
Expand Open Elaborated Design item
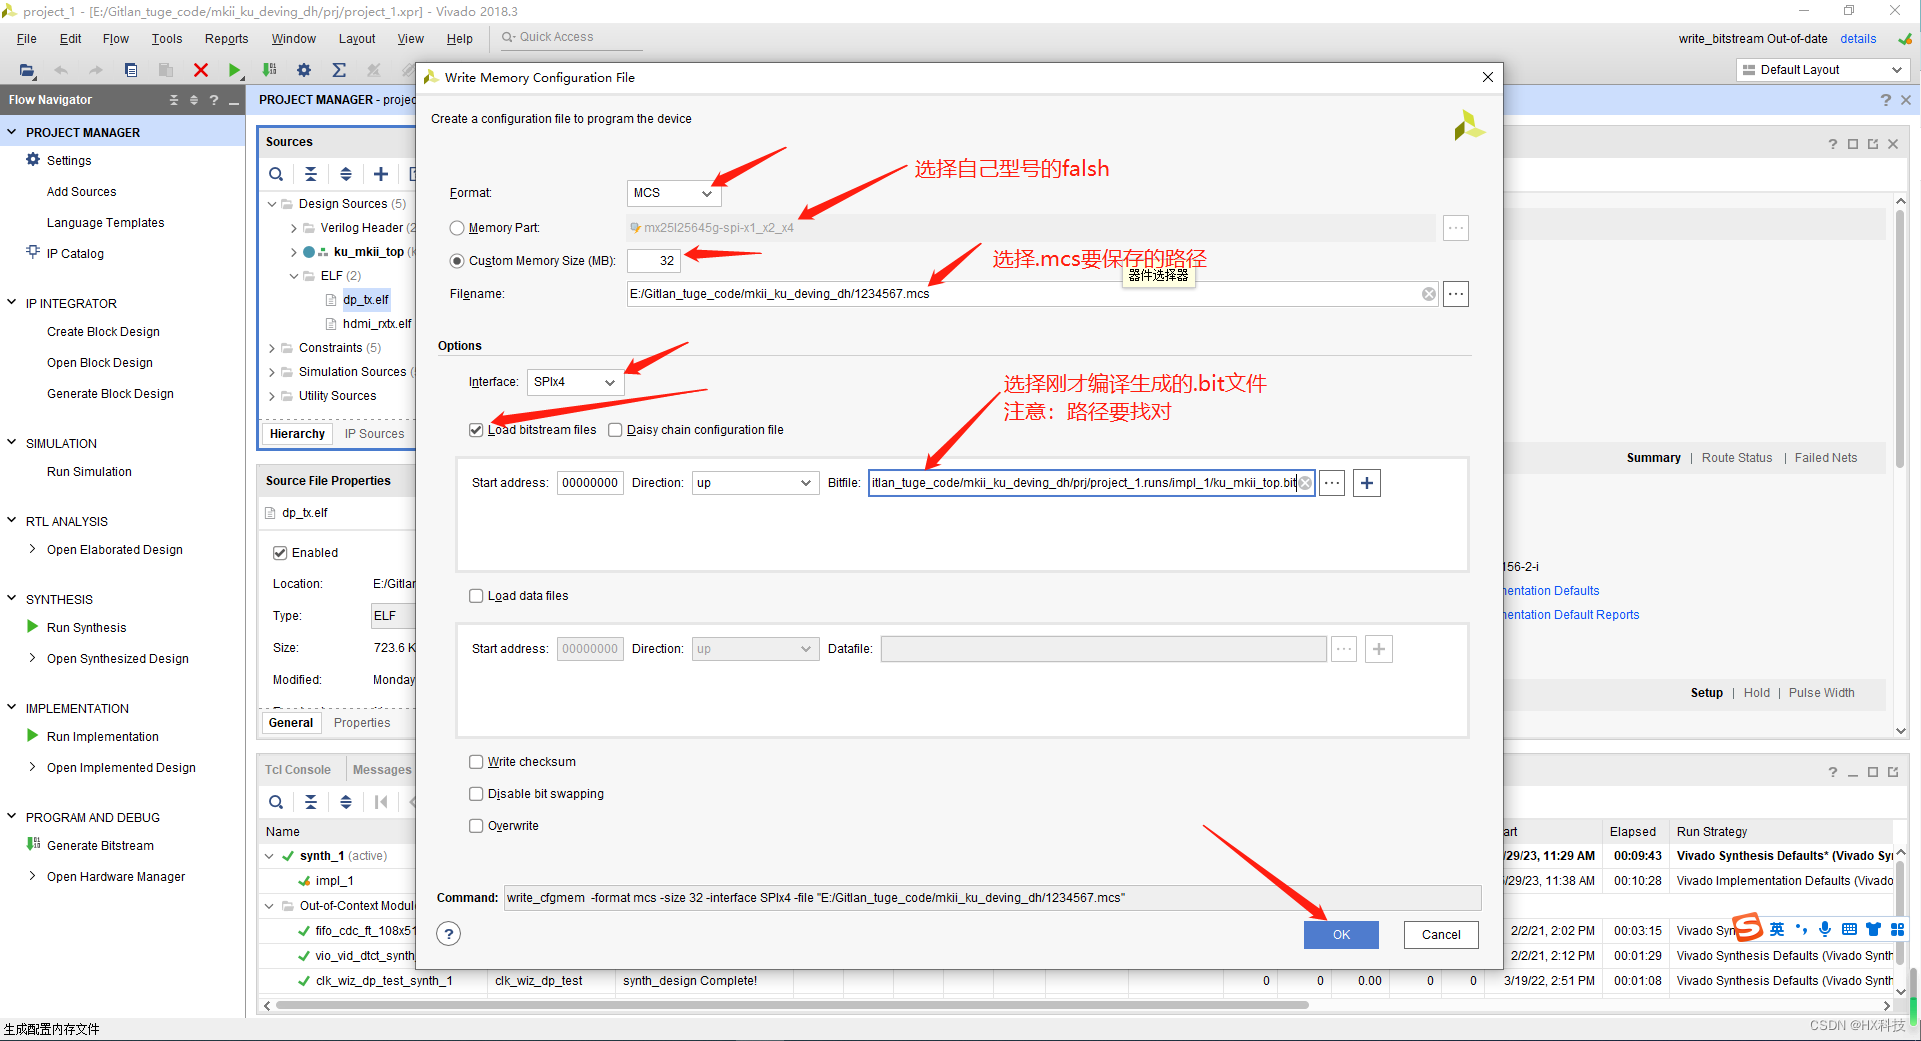point(33,549)
